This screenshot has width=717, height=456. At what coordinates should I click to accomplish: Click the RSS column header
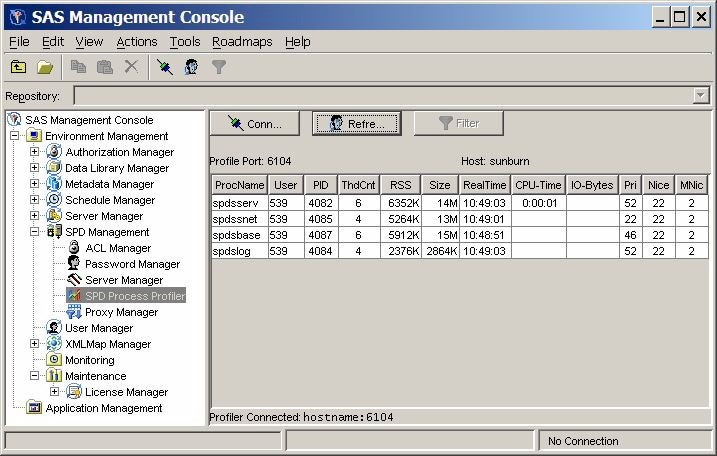(398, 185)
